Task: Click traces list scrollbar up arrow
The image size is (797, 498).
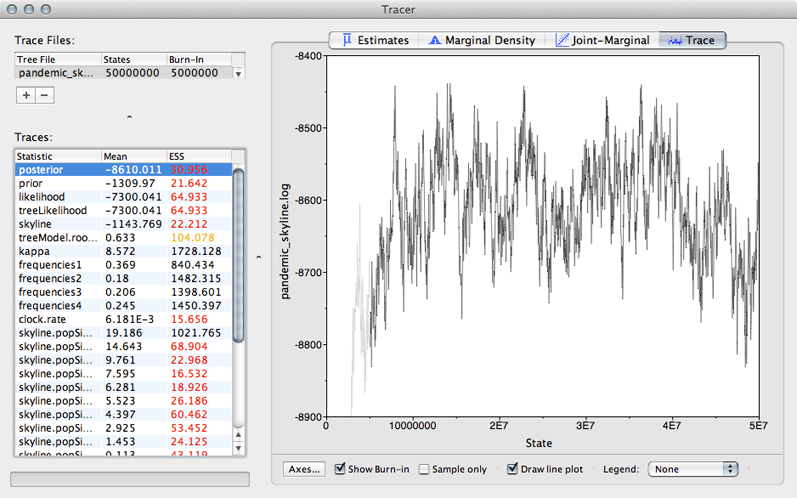Action: click(238, 435)
